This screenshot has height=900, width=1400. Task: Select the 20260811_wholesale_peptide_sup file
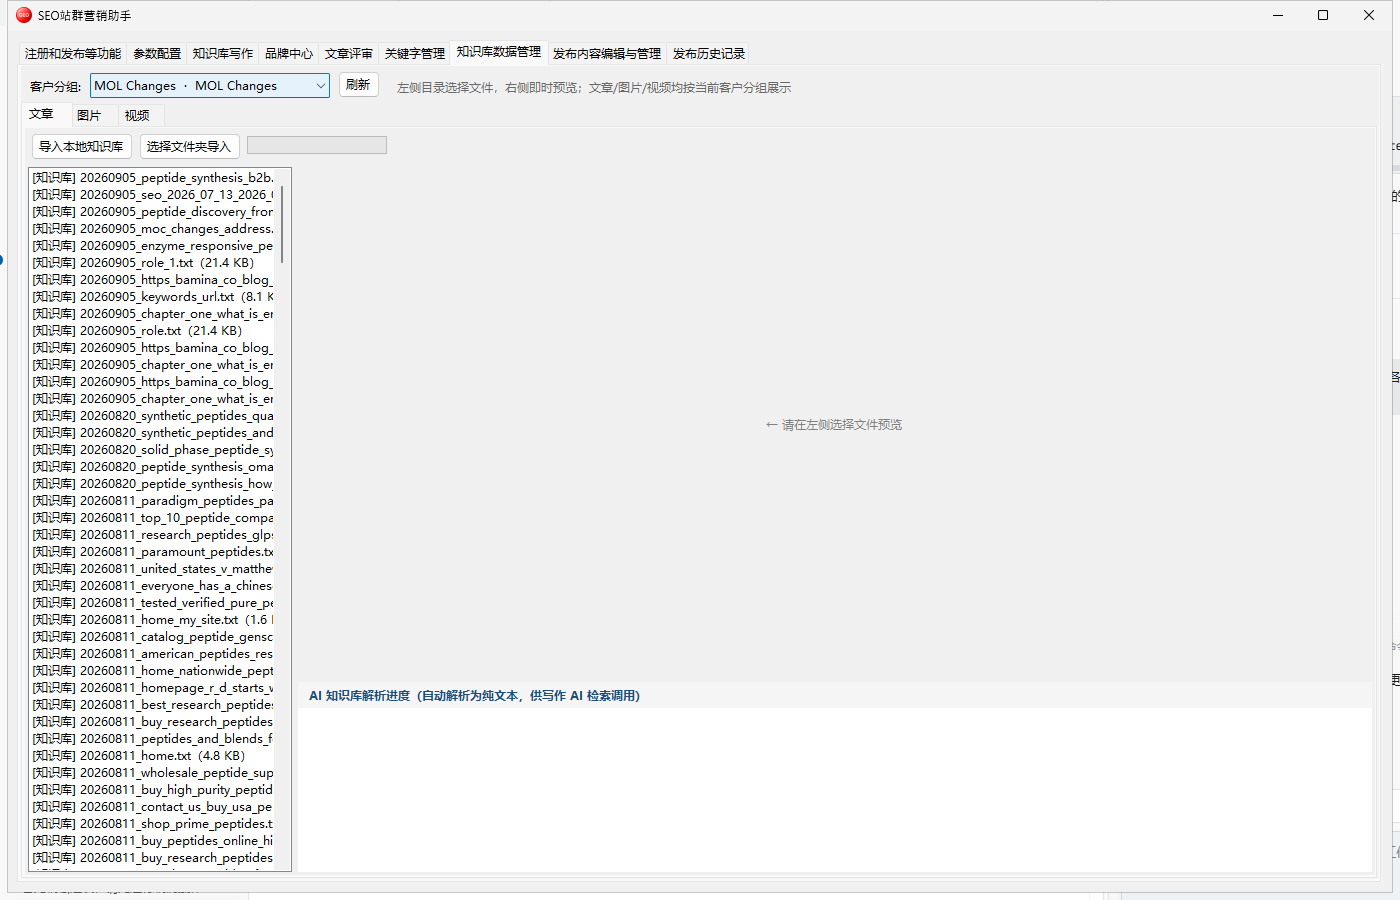[x=152, y=773]
